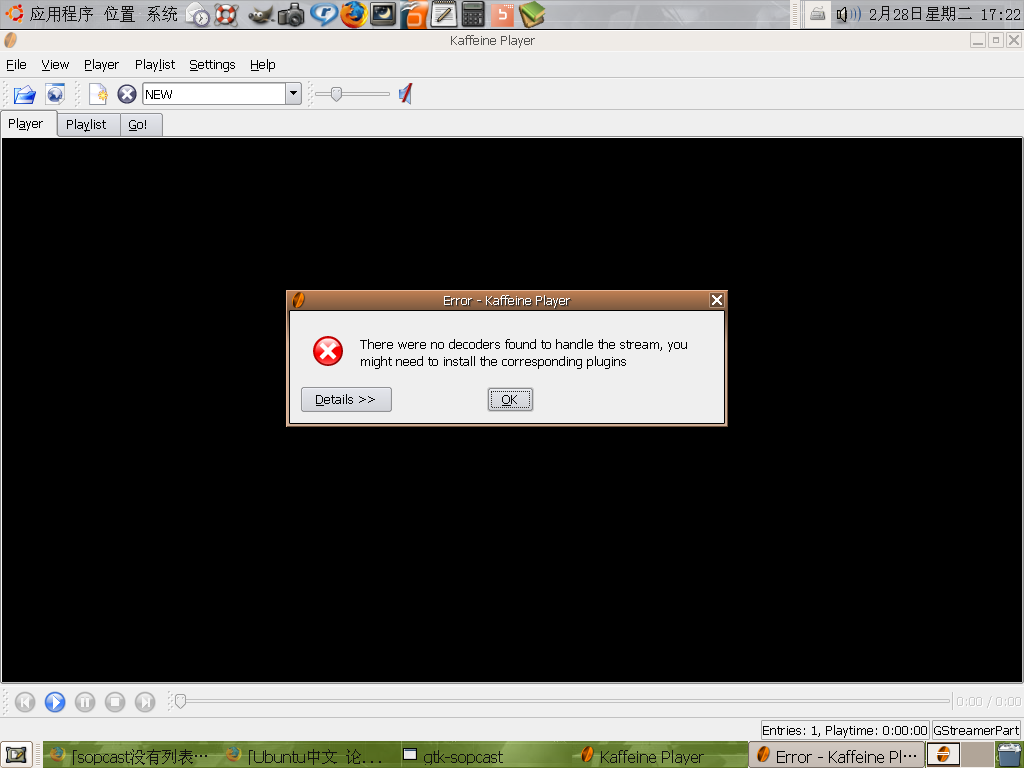Expand Details in the error dialog
The height and width of the screenshot is (768, 1024).
(346, 400)
